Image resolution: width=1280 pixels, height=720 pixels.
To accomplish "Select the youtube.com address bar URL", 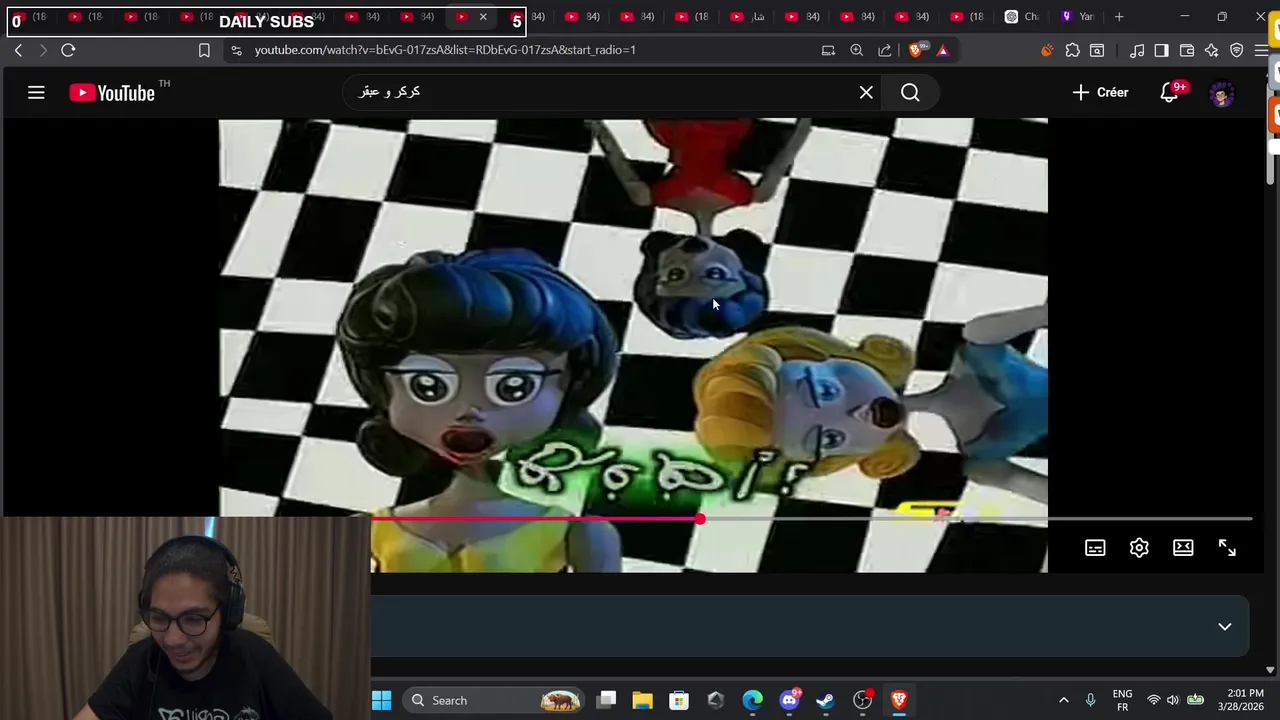I will [x=445, y=50].
